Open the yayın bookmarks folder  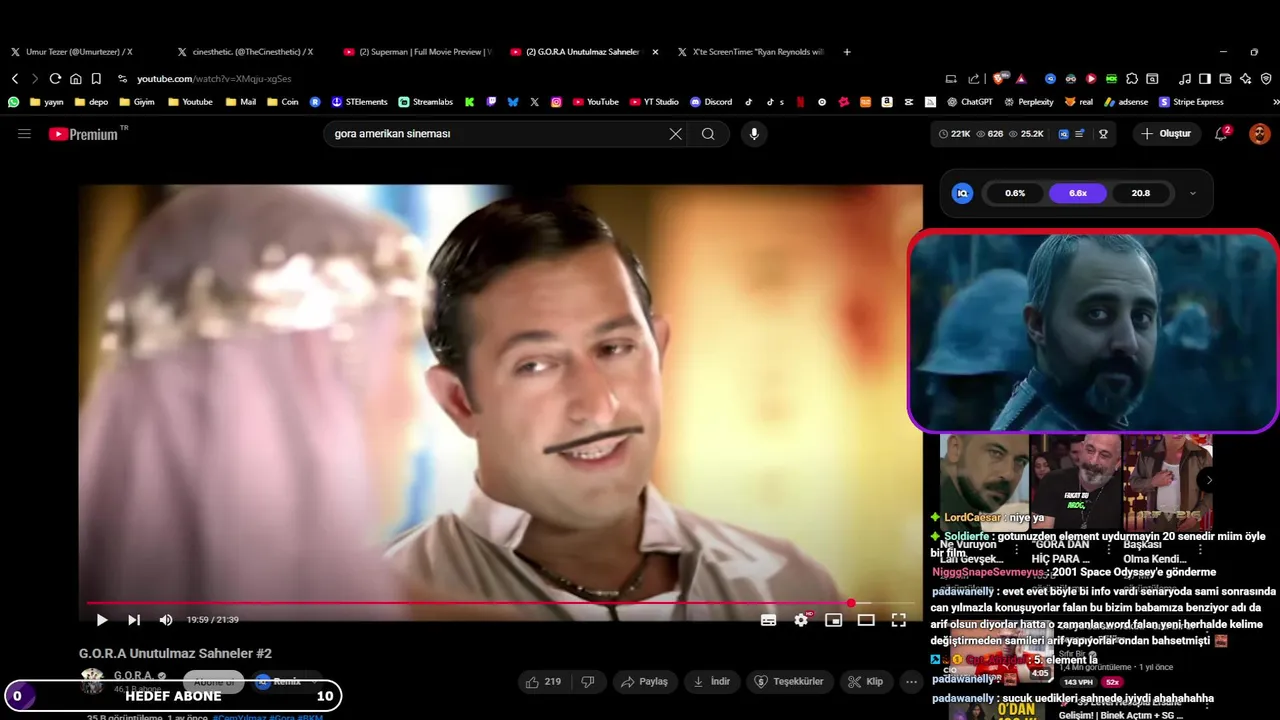[47, 102]
